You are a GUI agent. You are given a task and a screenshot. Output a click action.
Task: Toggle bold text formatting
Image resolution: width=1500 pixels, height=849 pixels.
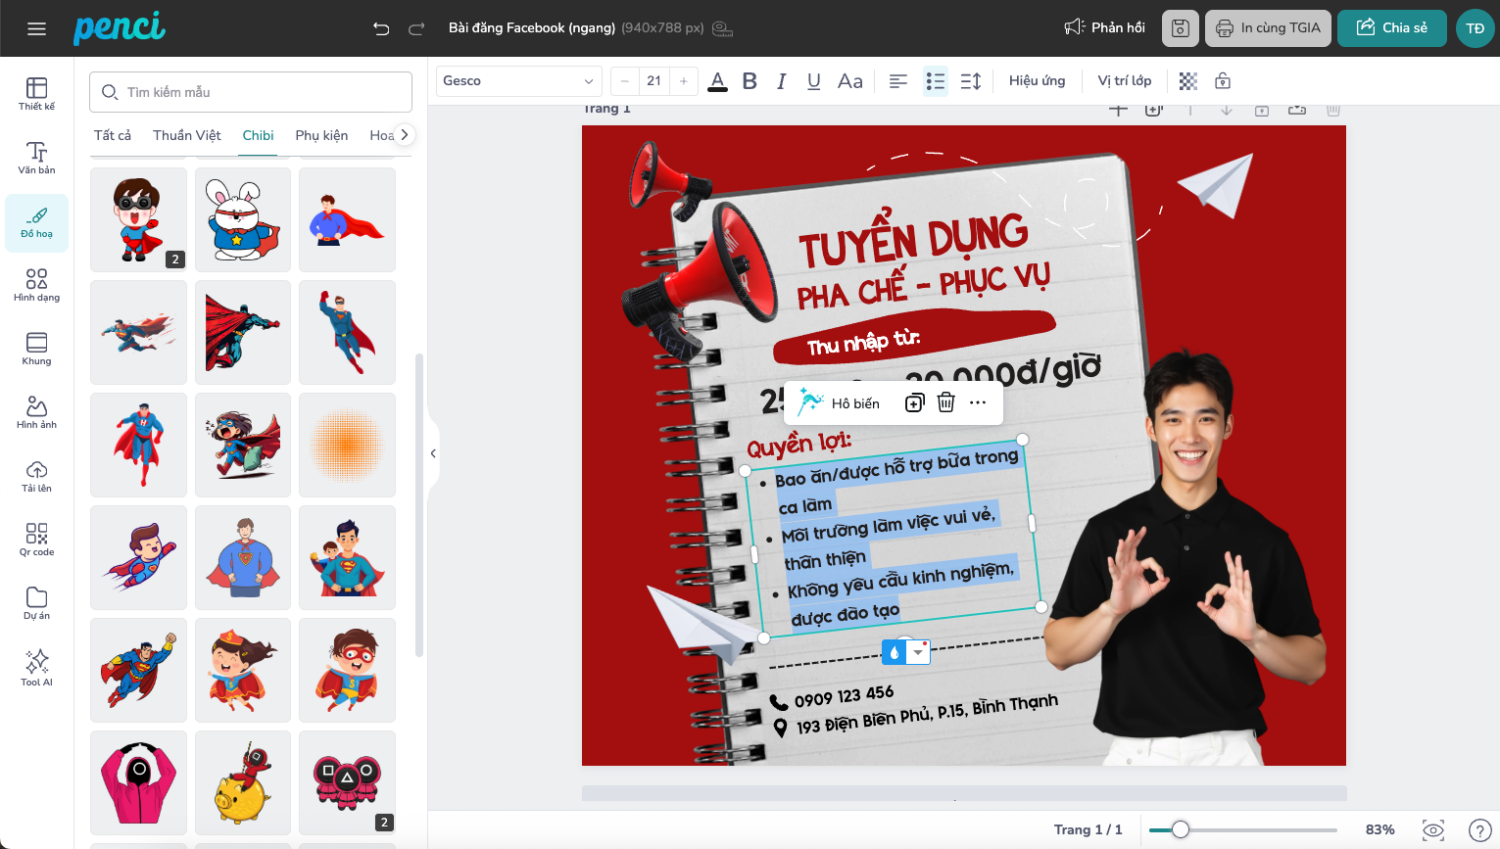pyautogui.click(x=749, y=81)
